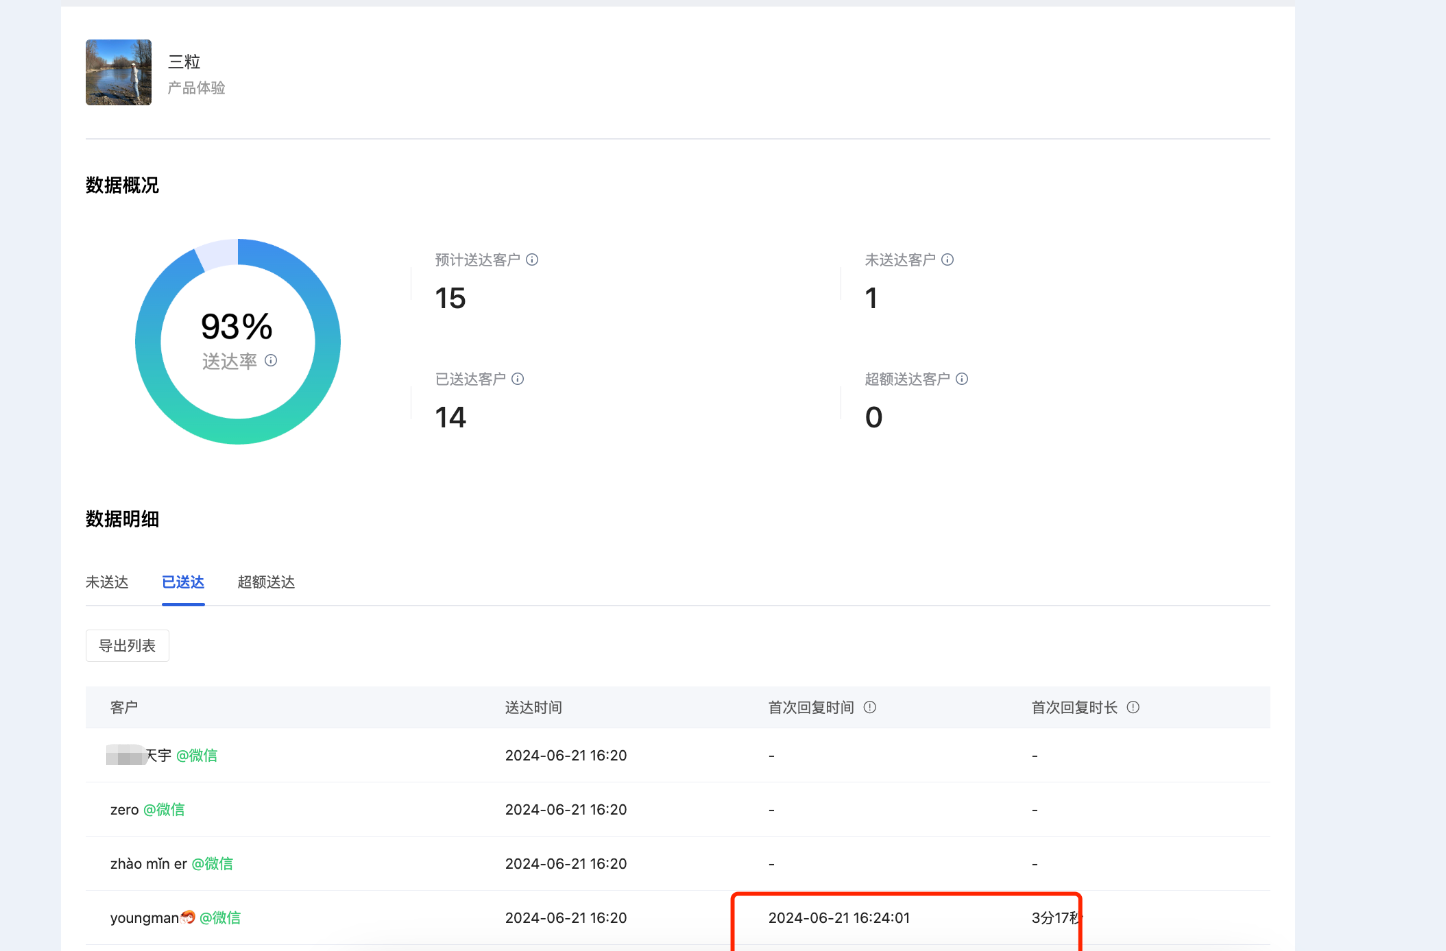Viewport: 1446px width, 951px height.
Task: Click the delivery time in zhào mǐn er's row
Action: coord(566,864)
